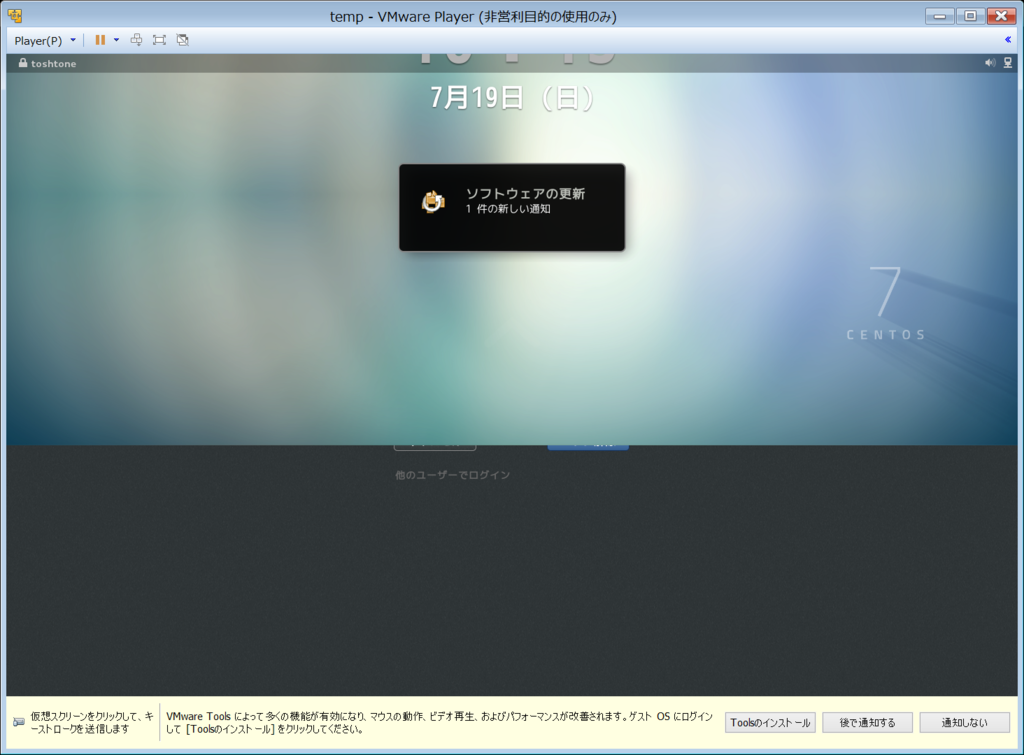Image resolution: width=1024 pixels, height=755 pixels.
Task: Close the VMware Player window
Action: point(1001,16)
